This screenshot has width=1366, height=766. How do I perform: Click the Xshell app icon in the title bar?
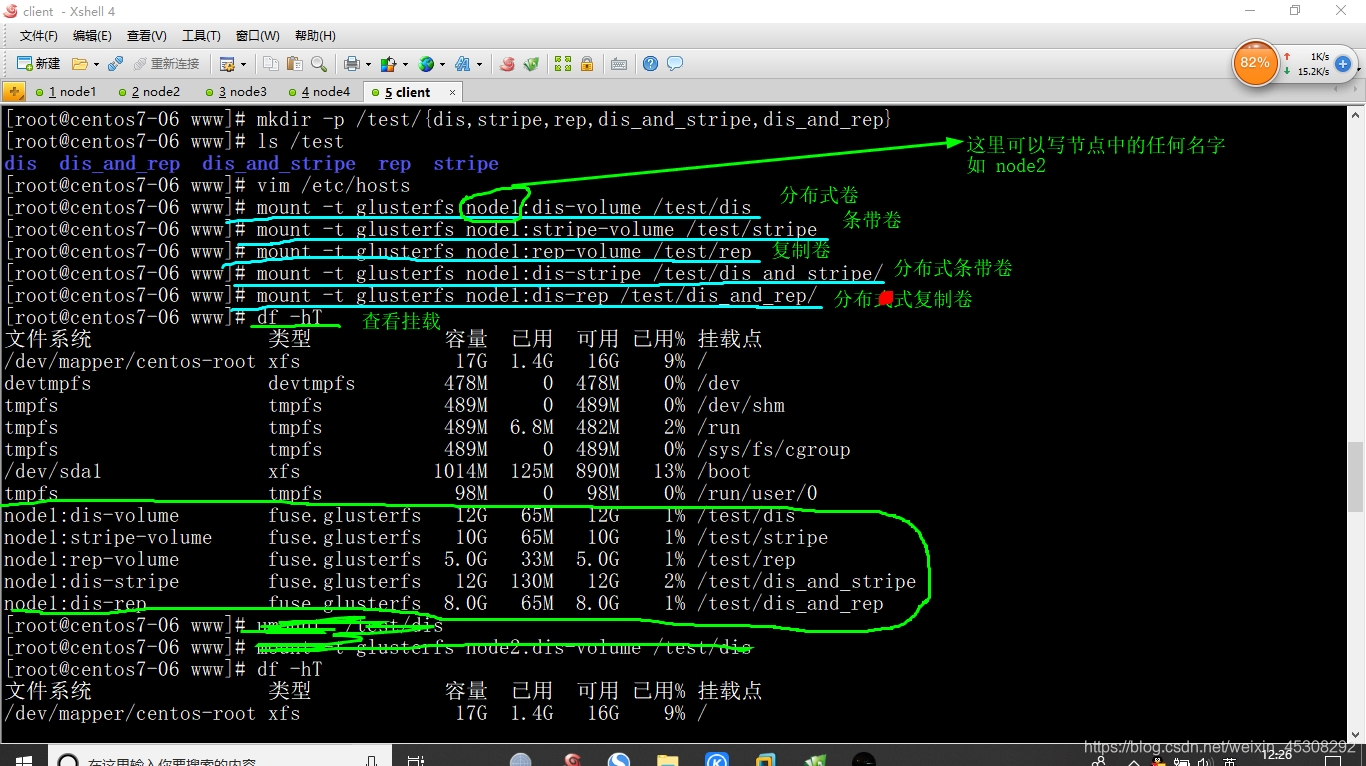click(11, 11)
